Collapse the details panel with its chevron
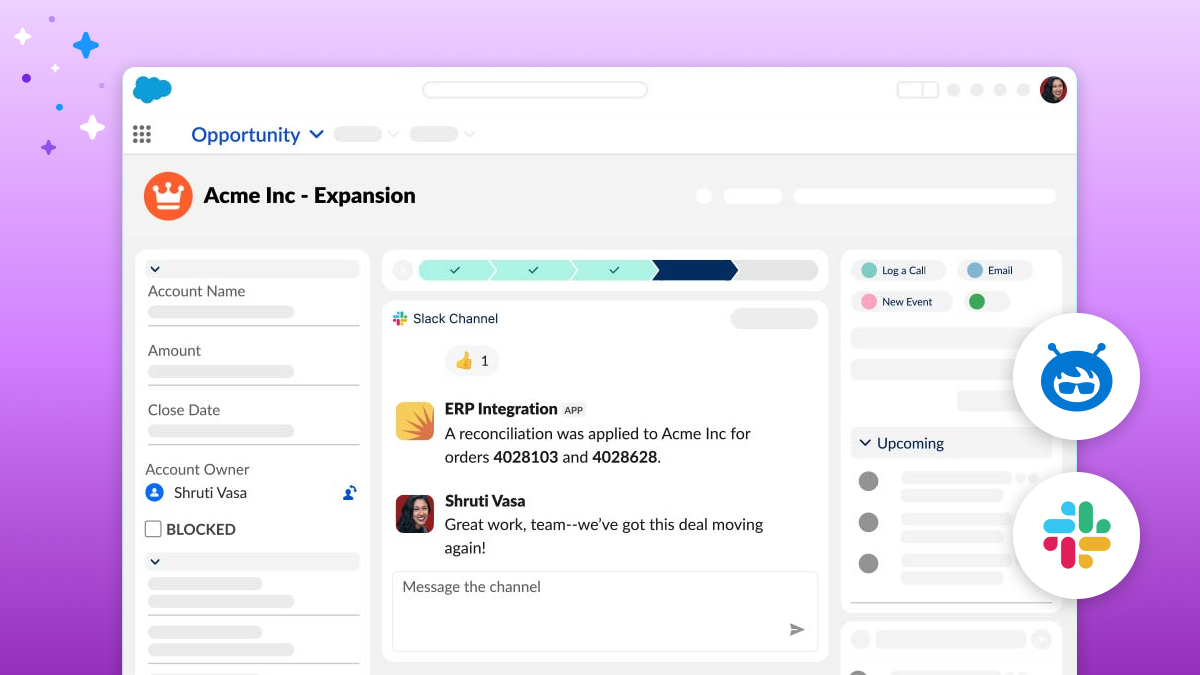1200x675 pixels. [x=155, y=269]
